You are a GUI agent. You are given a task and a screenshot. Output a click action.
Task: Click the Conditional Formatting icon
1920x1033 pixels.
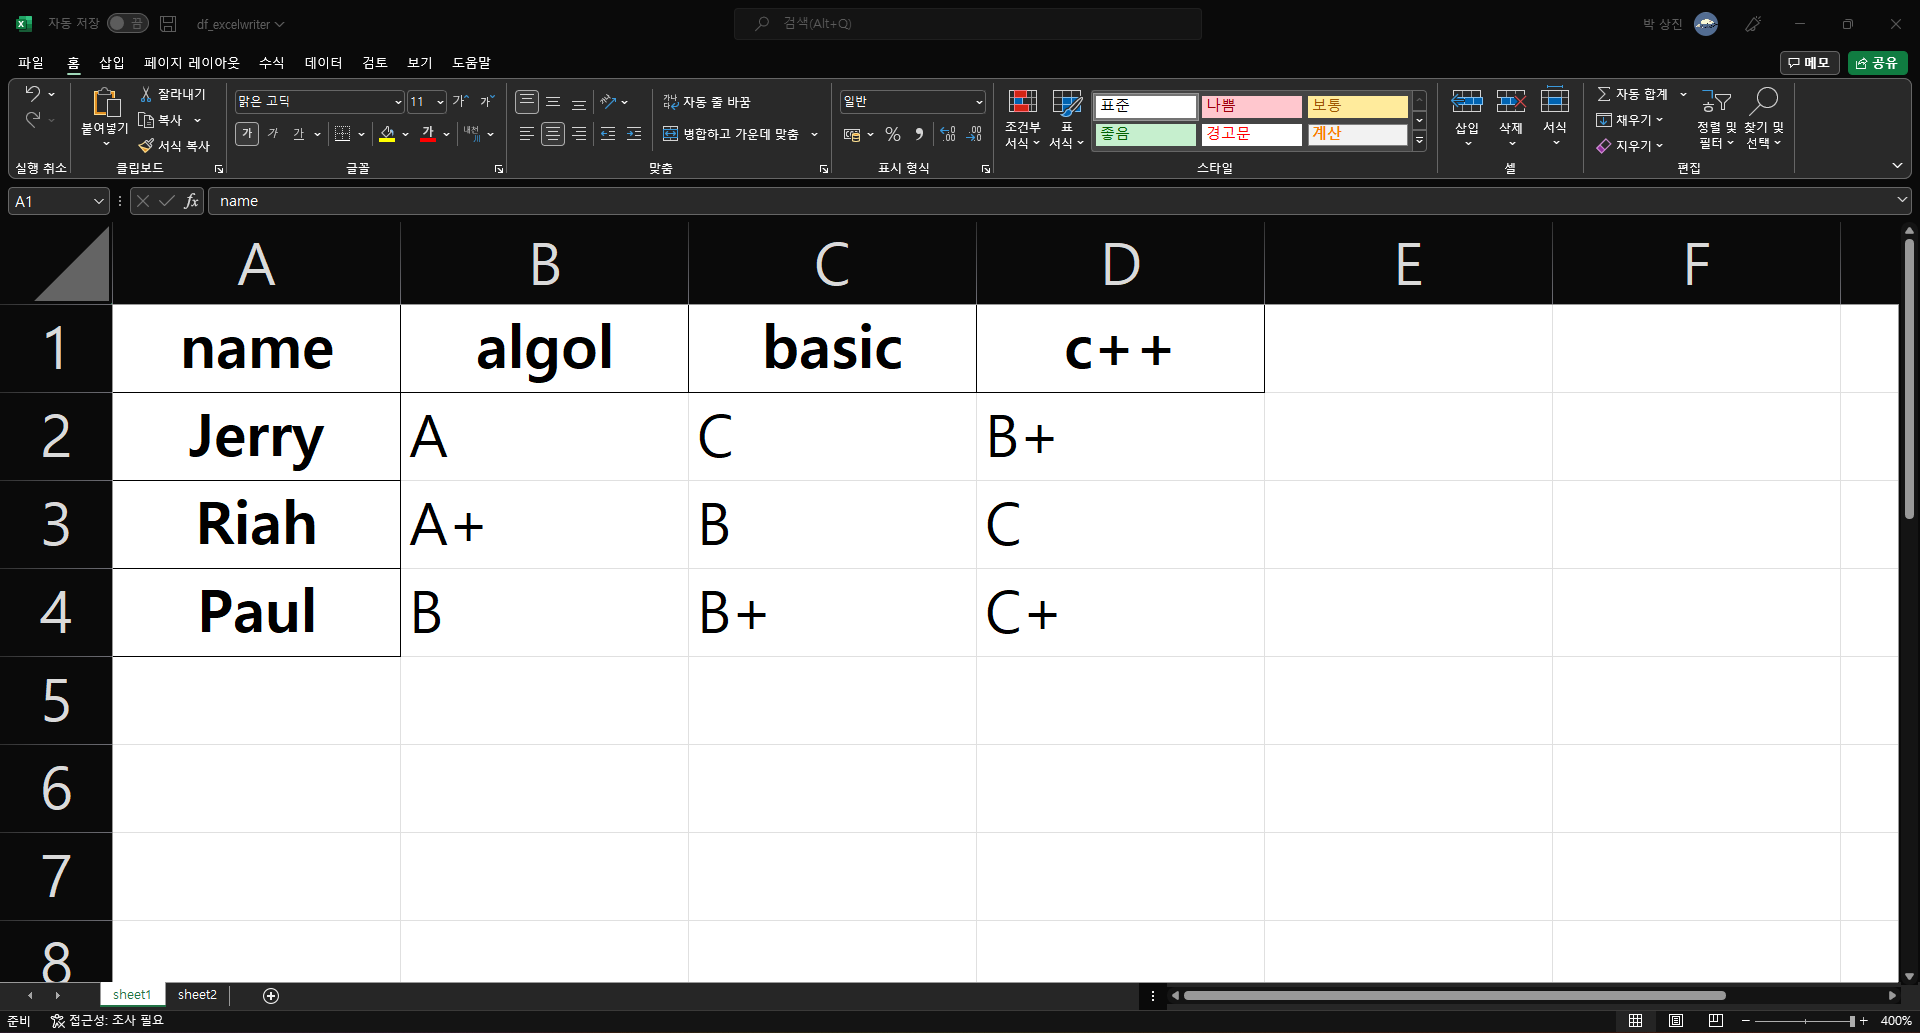click(1022, 102)
